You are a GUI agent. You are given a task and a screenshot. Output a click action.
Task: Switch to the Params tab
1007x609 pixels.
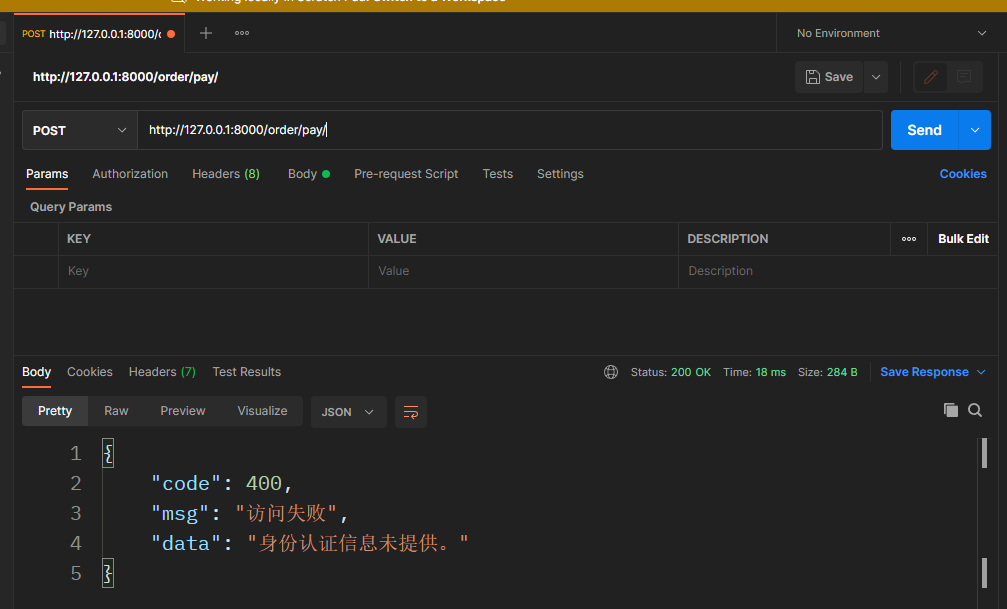[x=47, y=174]
